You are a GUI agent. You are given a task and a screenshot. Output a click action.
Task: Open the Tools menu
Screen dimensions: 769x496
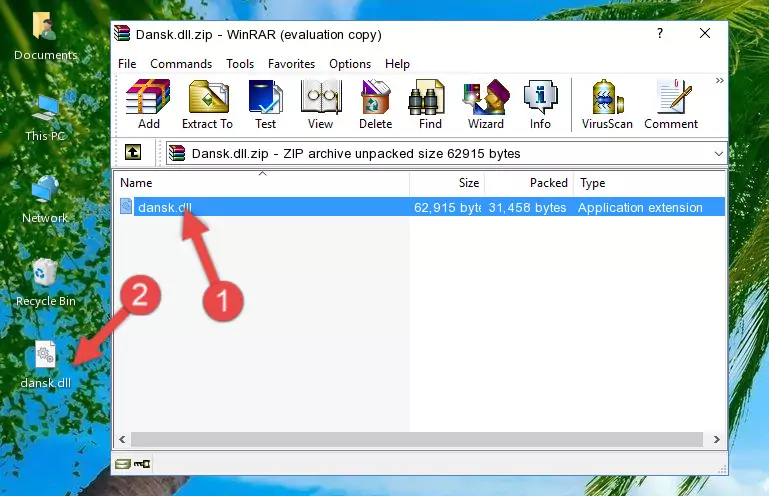click(x=240, y=64)
